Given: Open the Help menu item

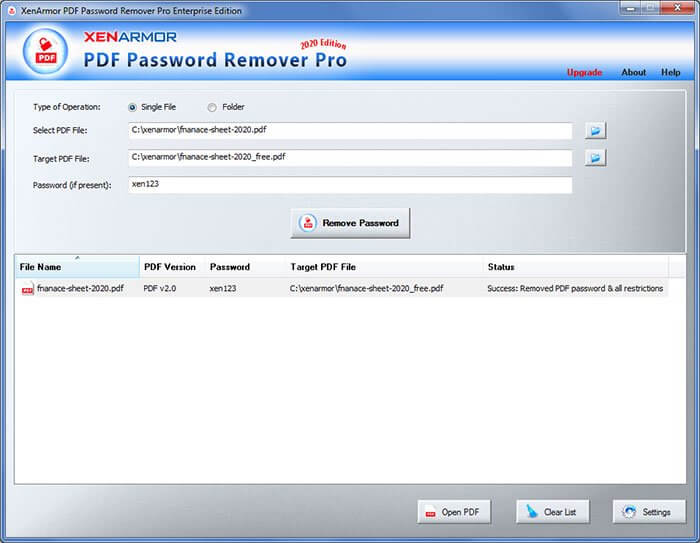Looking at the screenshot, I should pyautogui.click(x=671, y=72).
